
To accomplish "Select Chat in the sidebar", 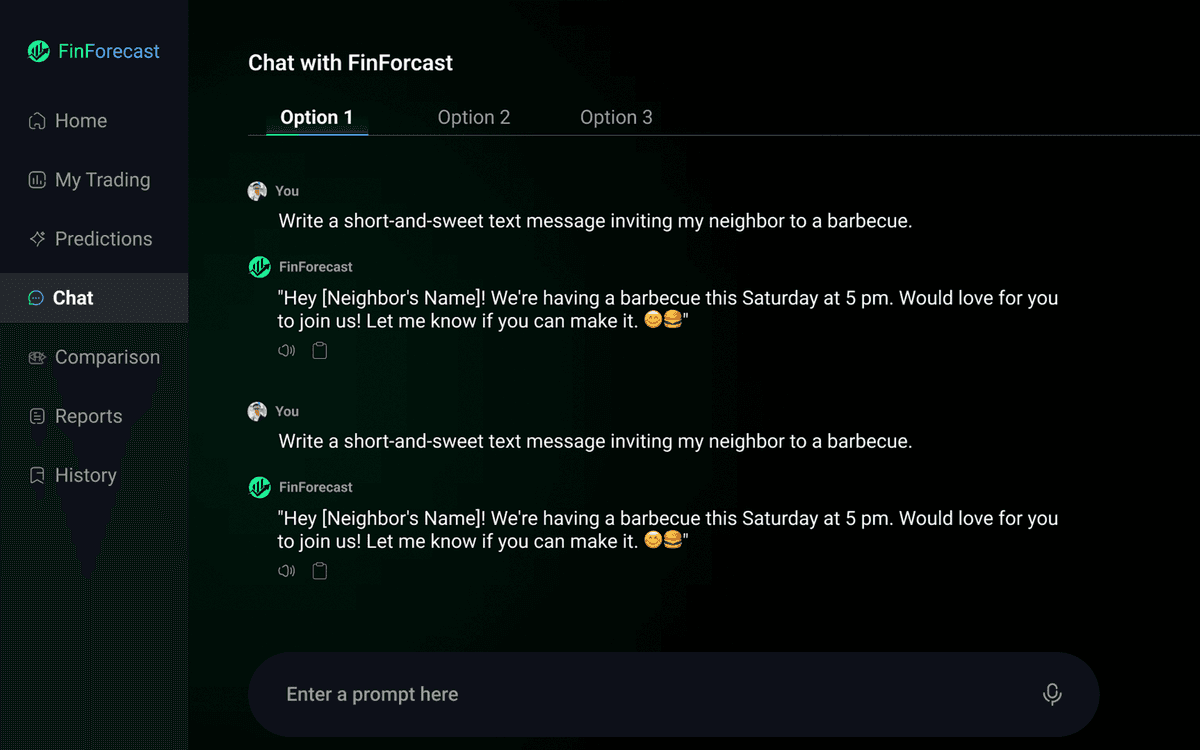I will 73,298.
